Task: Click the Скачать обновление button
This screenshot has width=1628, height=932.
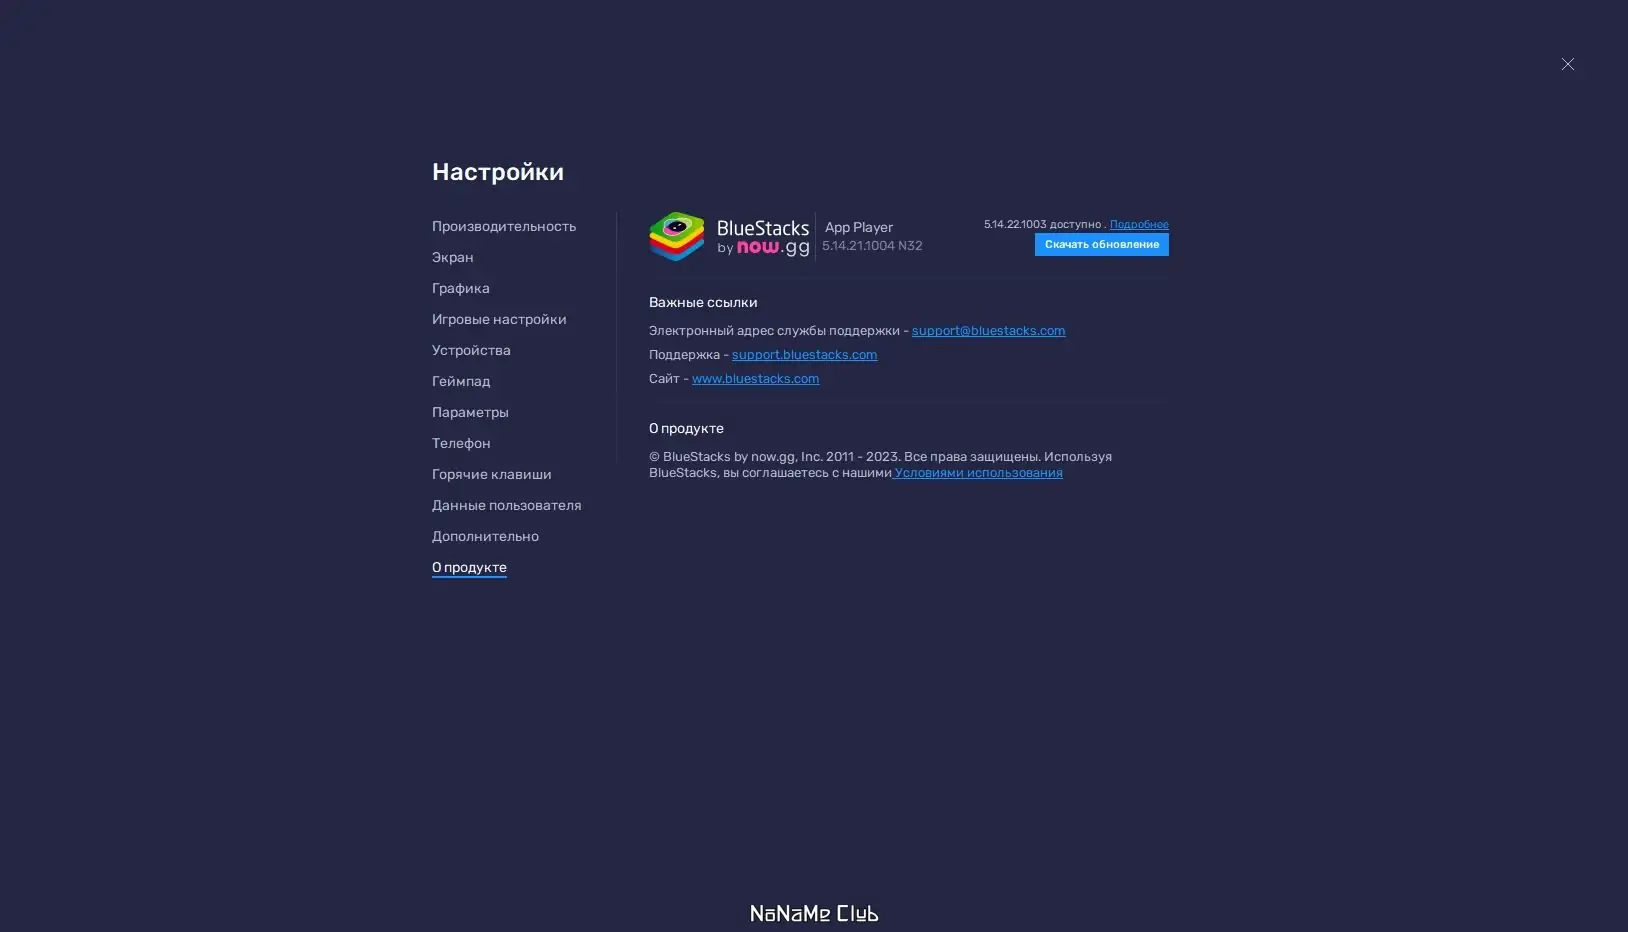Action: 1102,244
